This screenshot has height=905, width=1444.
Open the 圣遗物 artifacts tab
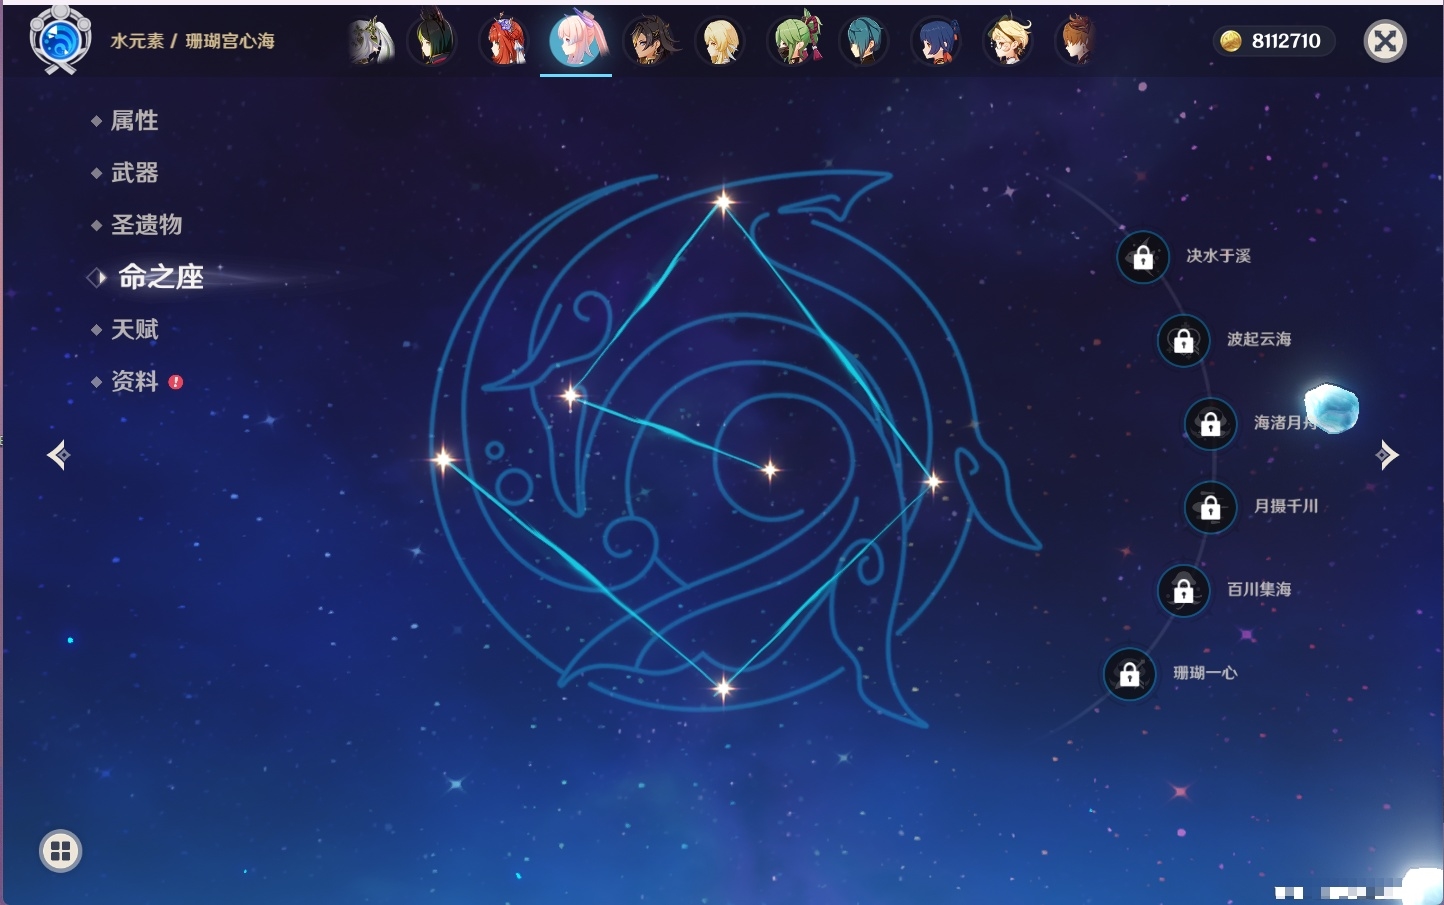tap(146, 225)
